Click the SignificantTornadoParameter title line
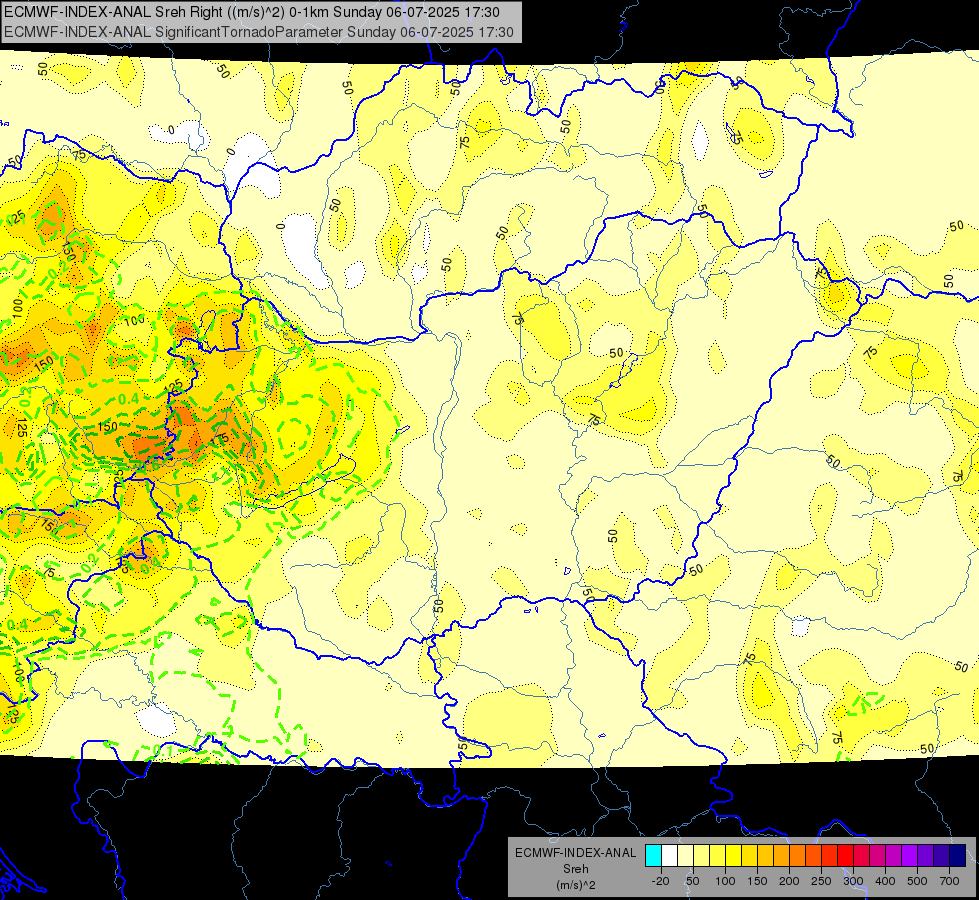This screenshot has width=979, height=900. point(258,32)
